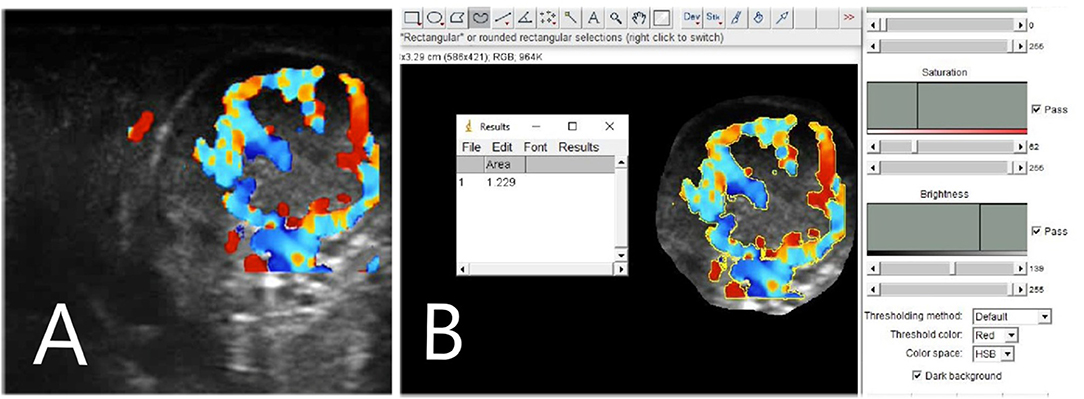
Task: Open the Color space dropdown
Action: pos(993,353)
